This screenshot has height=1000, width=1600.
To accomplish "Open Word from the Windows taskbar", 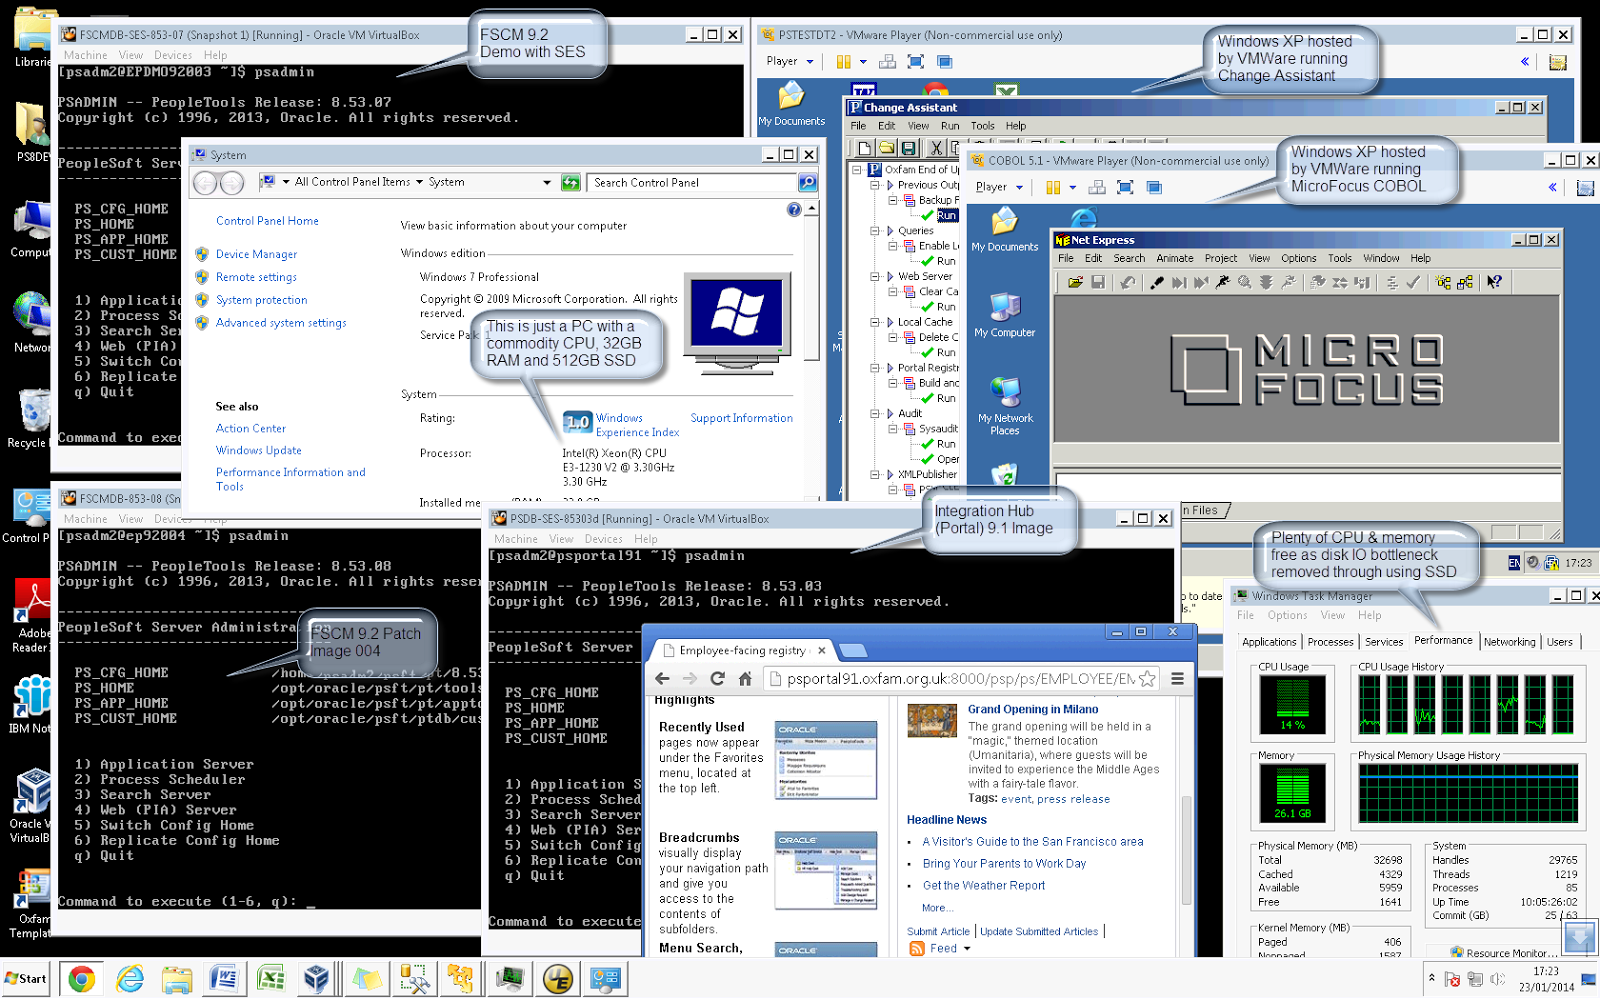I will pos(224,979).
